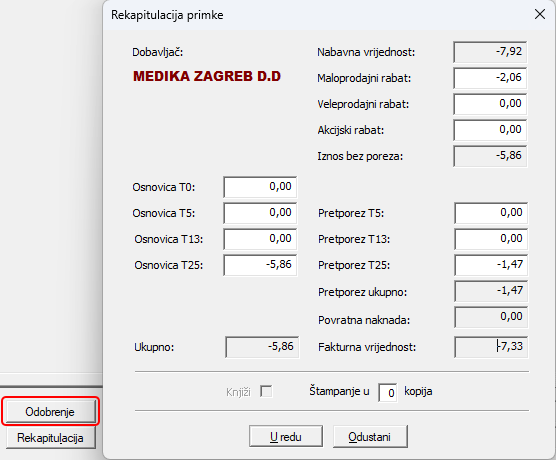Viewport: 556px width, 460px height.
Task: Toggle the Knjiži checkbox
Action: (266, 392)
